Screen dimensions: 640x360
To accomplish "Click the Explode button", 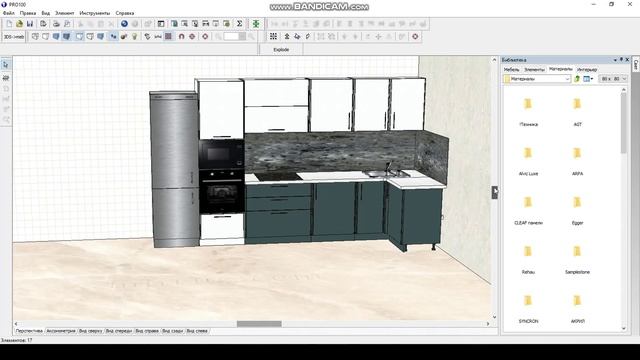I will [281, 50].
